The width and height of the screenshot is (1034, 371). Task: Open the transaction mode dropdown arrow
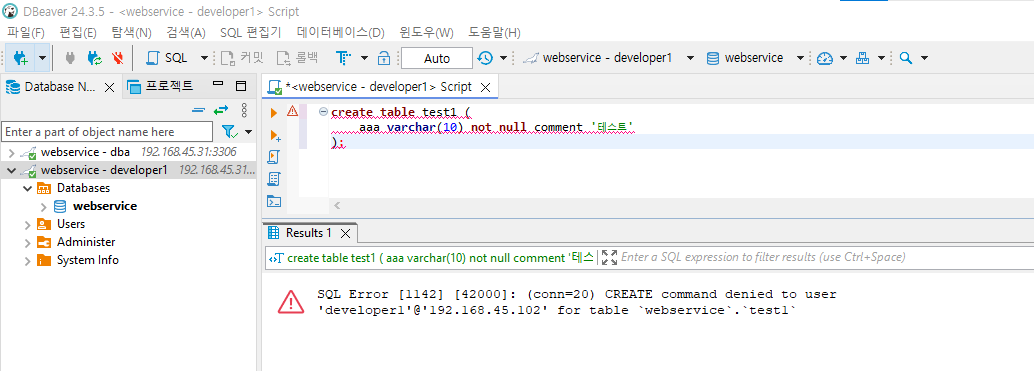click(x=365, y=58)
